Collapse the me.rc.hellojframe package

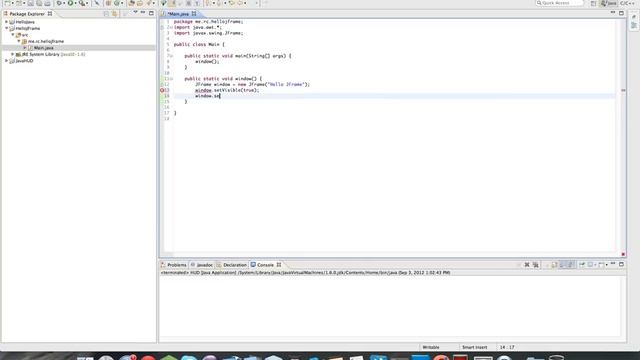point(19,41)
